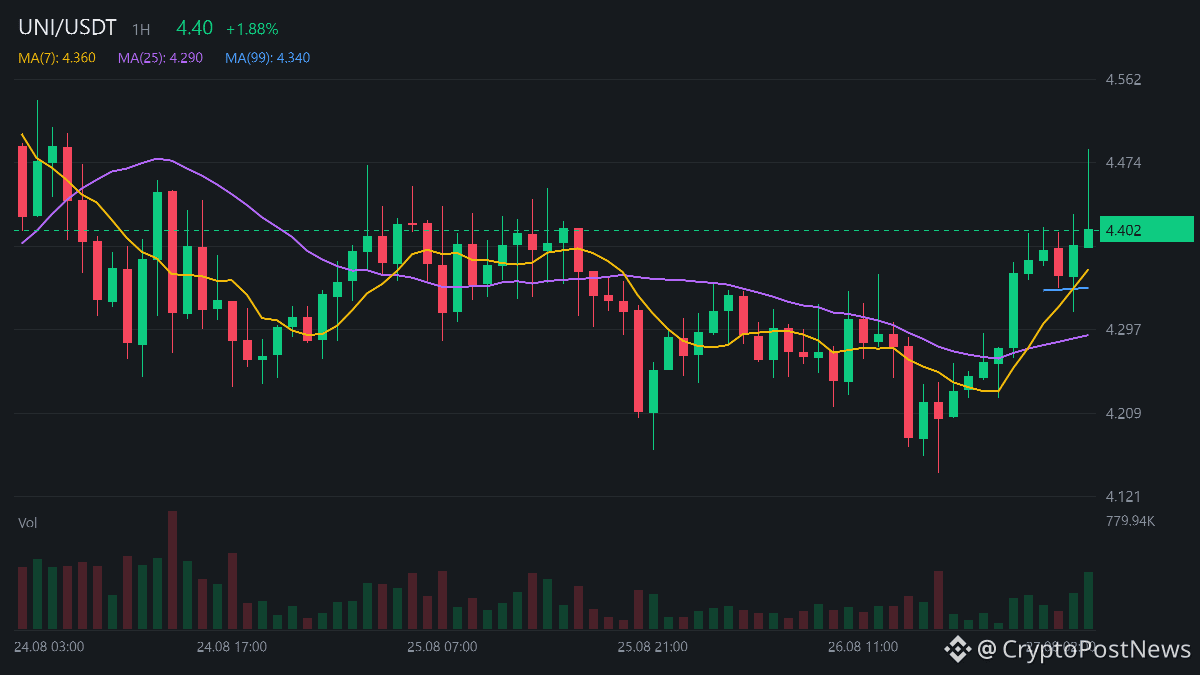1200x675 pixels.
Task: Select the MA(25) indicator label
Action: [160, 58]
